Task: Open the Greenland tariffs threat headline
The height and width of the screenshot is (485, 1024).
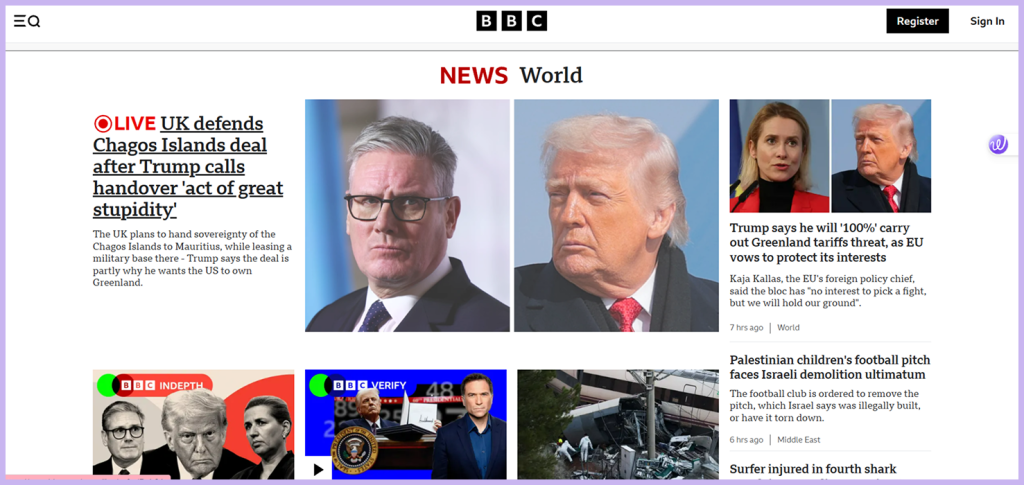Action: [826, 242]
